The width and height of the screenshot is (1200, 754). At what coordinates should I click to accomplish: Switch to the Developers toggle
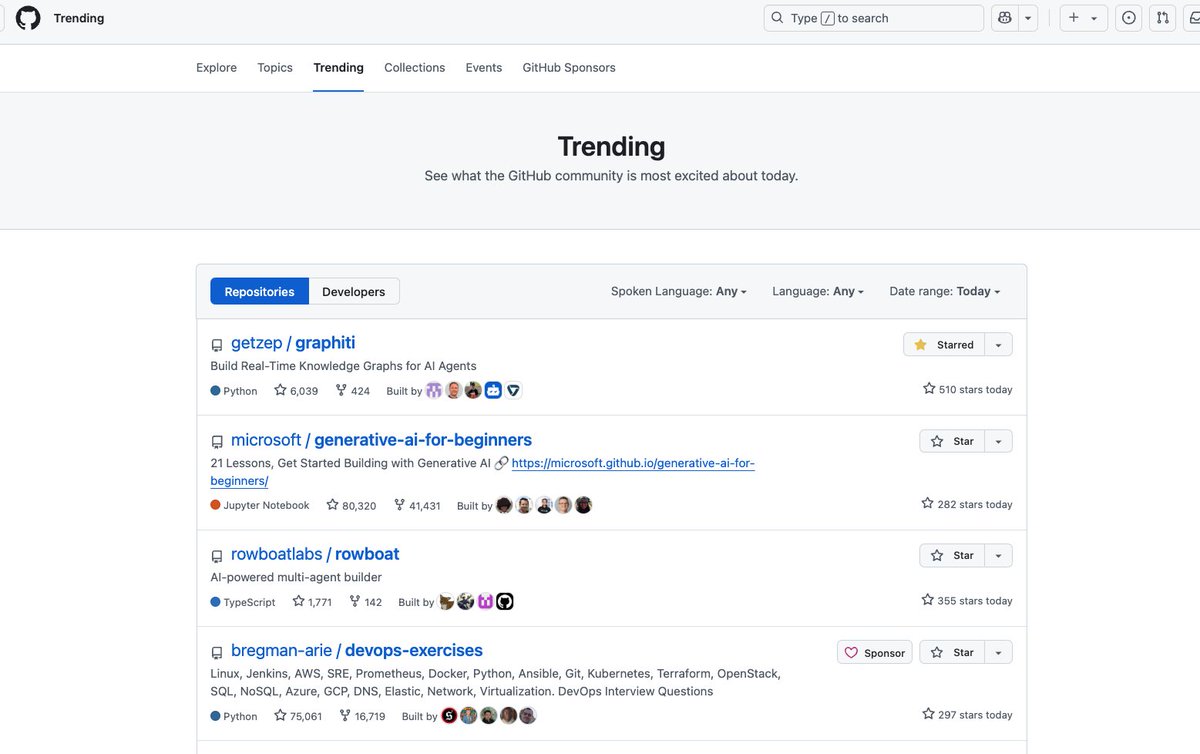[354, 292]
